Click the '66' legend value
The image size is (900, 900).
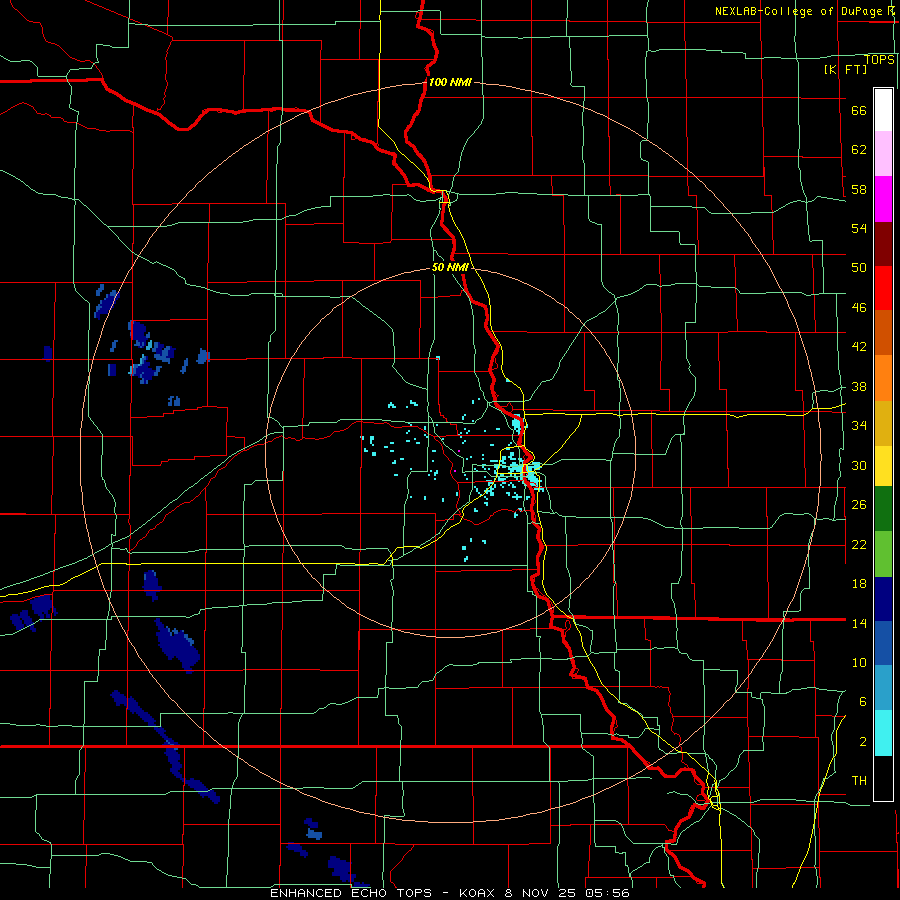coord(859,110)
